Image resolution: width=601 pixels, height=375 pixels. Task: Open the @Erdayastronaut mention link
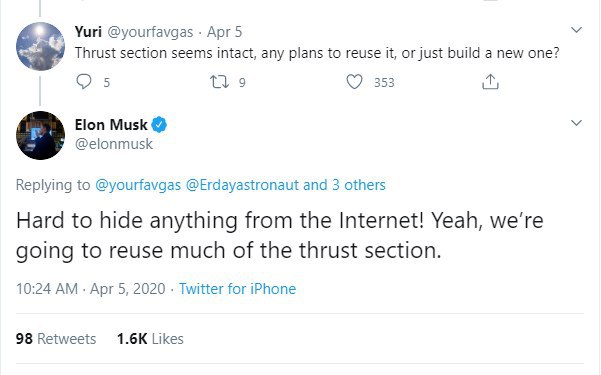pos(242,185)
